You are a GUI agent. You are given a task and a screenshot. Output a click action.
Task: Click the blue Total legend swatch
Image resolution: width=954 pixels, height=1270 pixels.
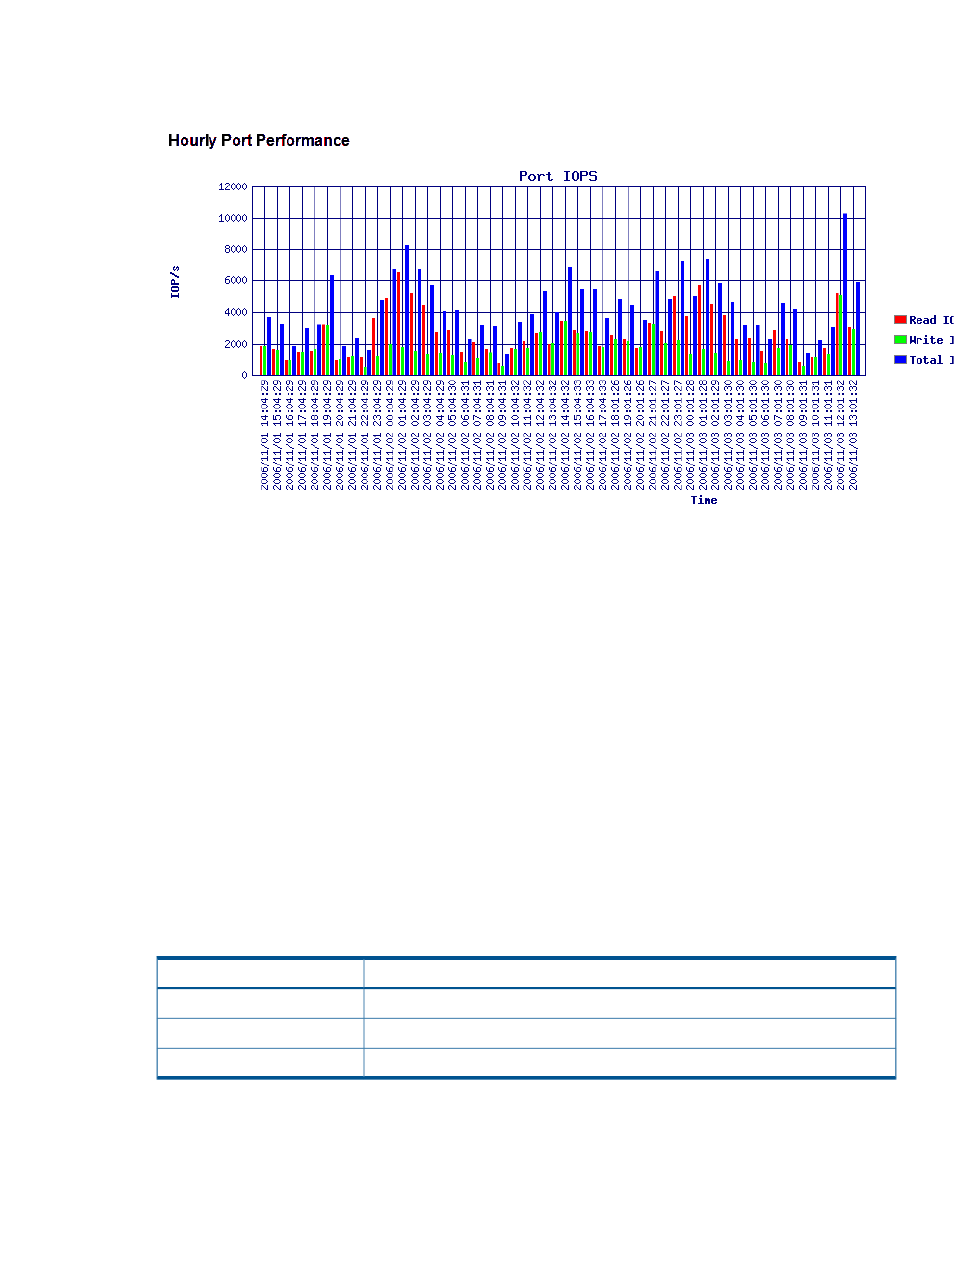[x=900, y=360]
